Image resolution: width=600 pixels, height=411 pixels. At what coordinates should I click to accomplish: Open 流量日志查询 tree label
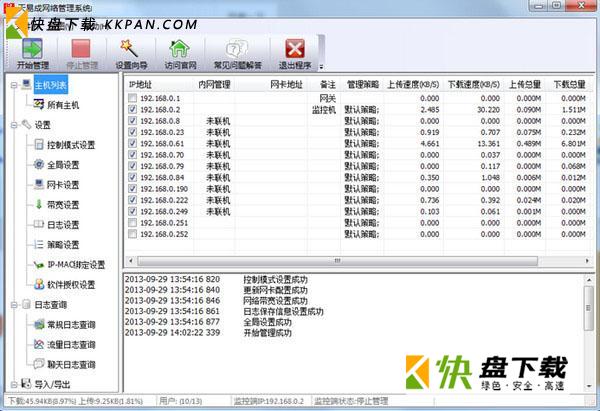(71, 344)
